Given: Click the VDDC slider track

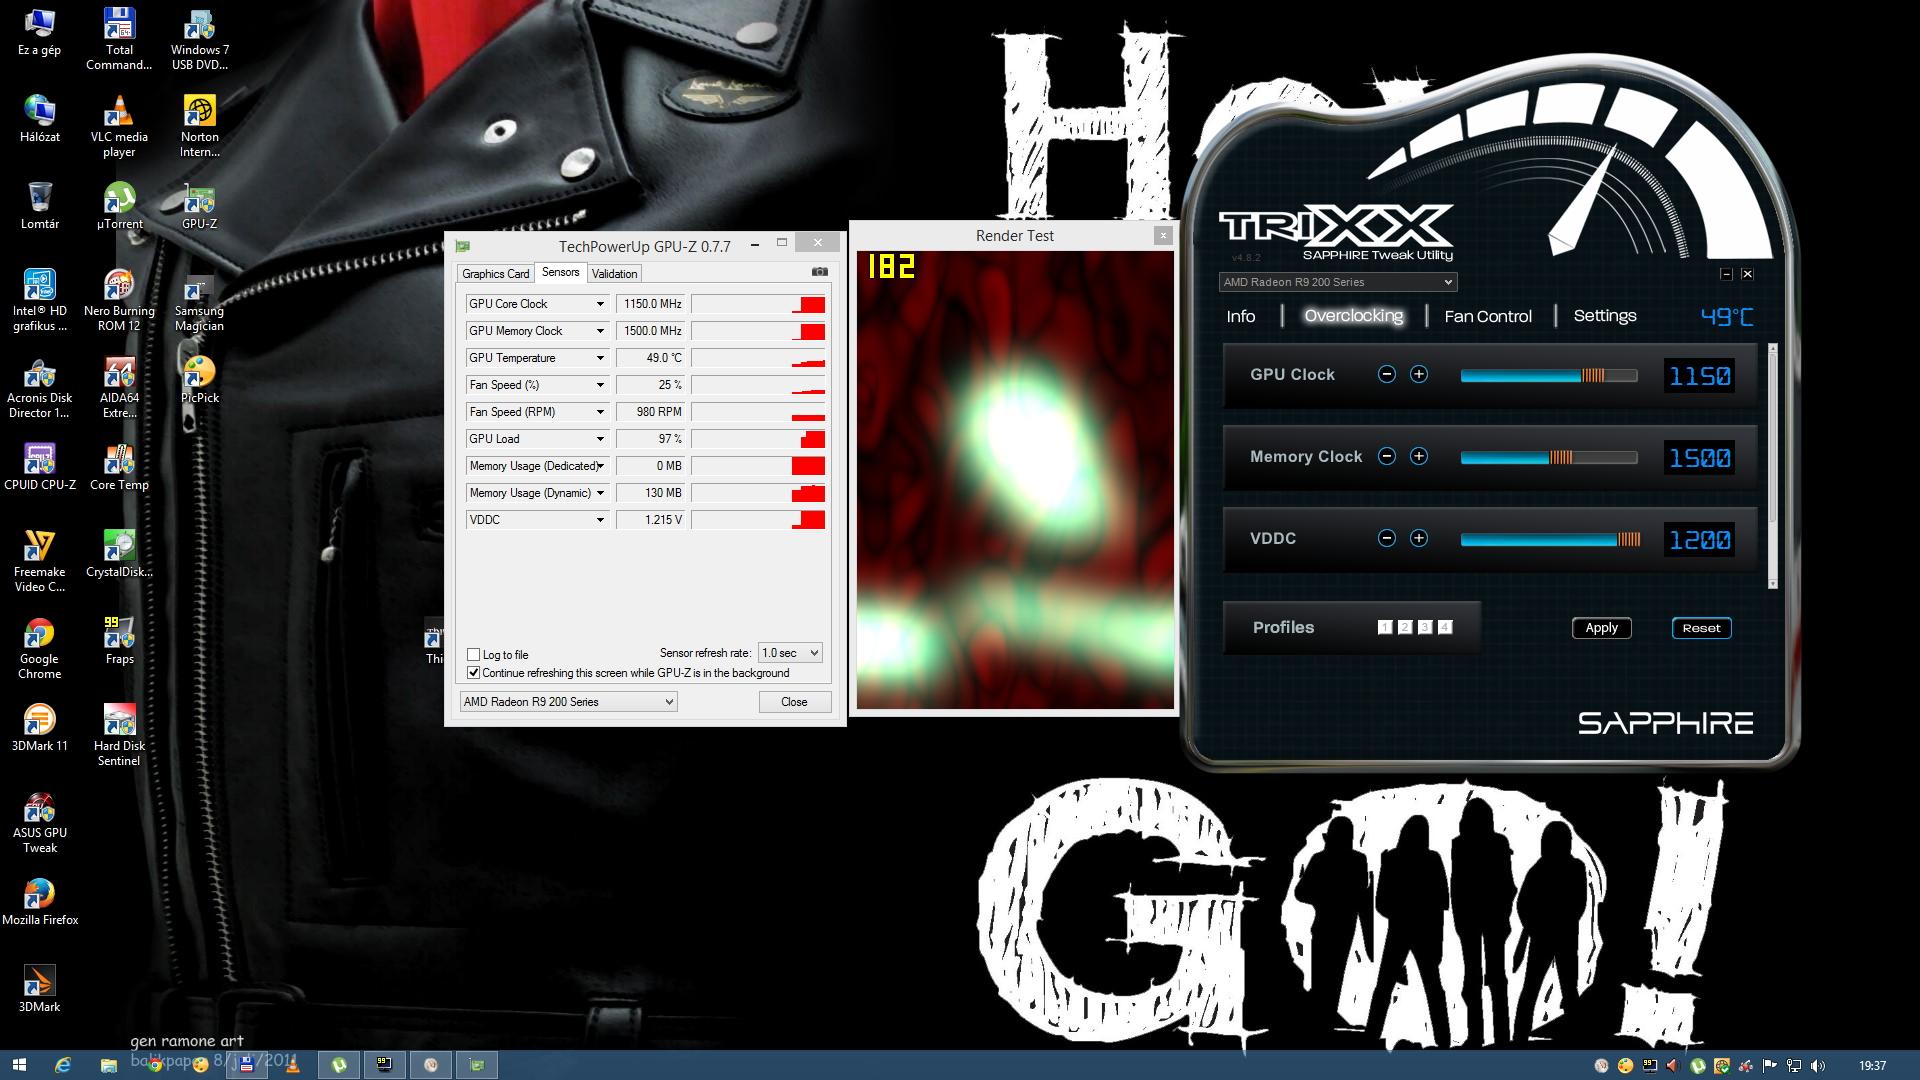Looking at the screenshot, I should [x=1549, y=540].
